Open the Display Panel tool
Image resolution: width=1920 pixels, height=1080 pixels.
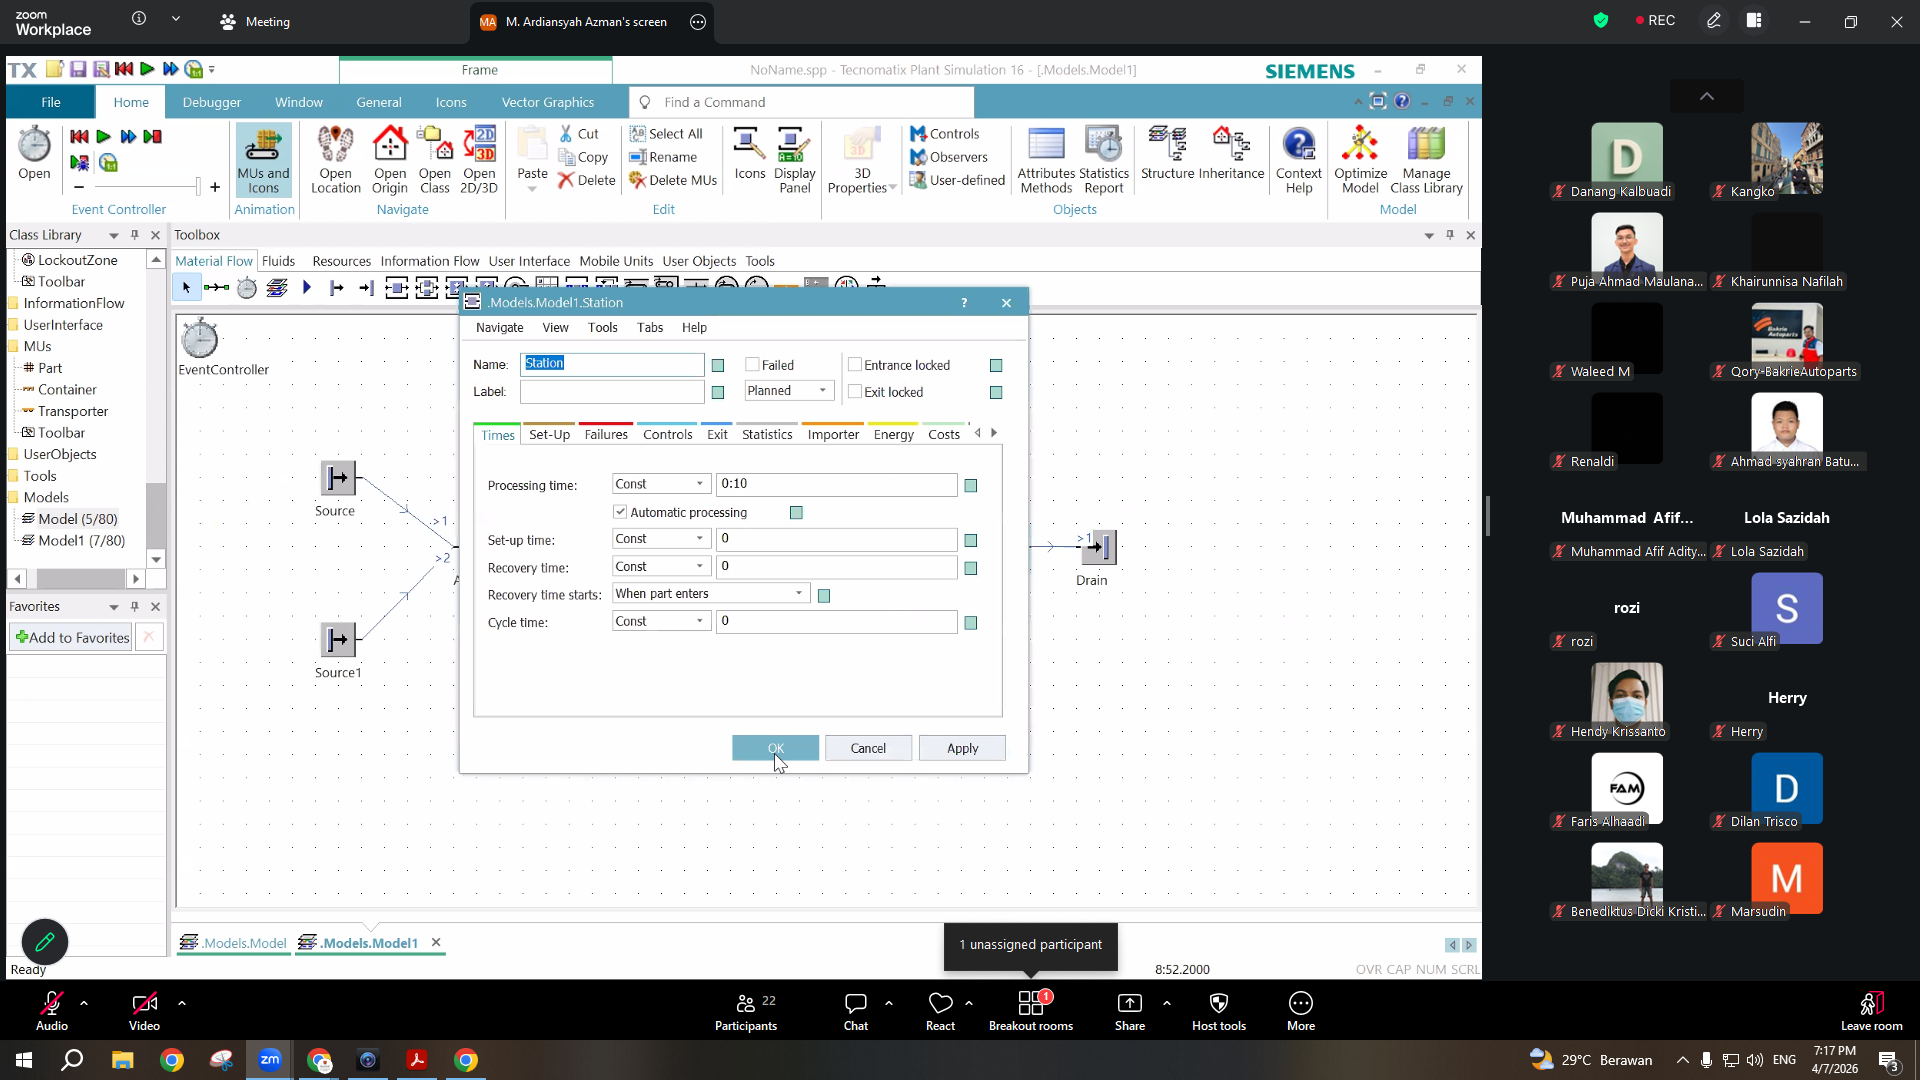(795, 160)
